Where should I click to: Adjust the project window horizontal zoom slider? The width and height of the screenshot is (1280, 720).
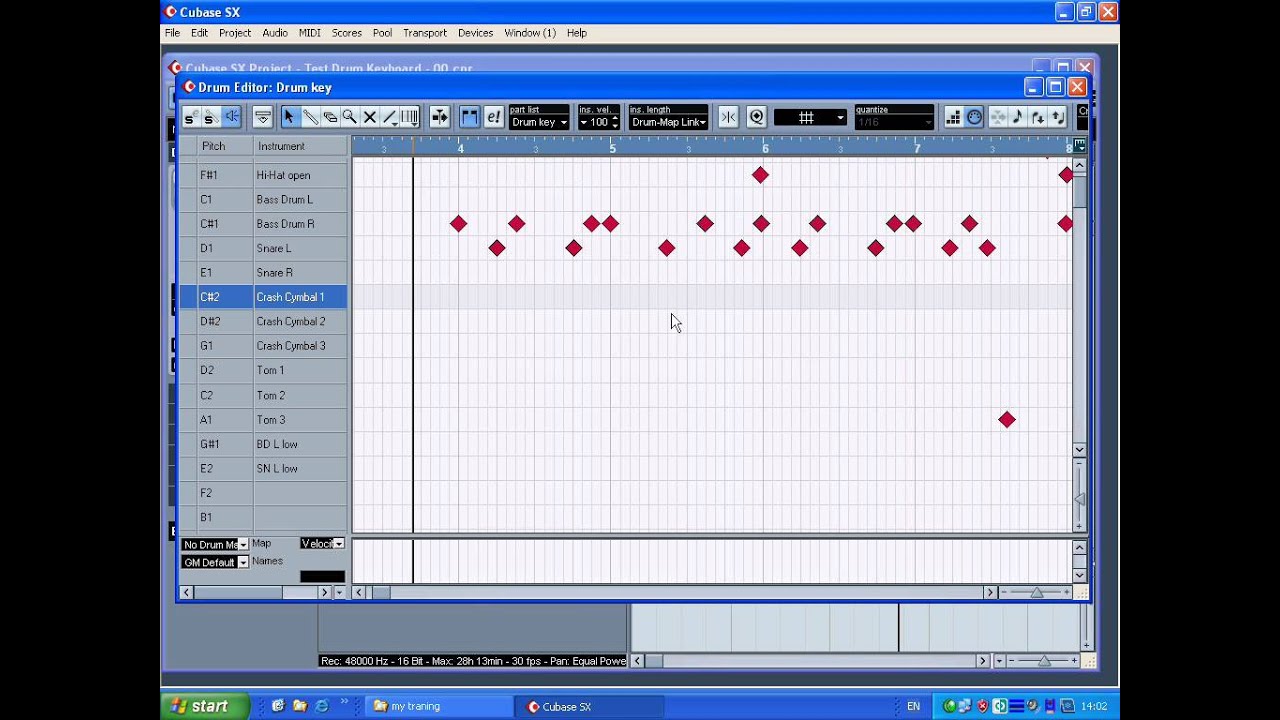(x=1043, y=660)
